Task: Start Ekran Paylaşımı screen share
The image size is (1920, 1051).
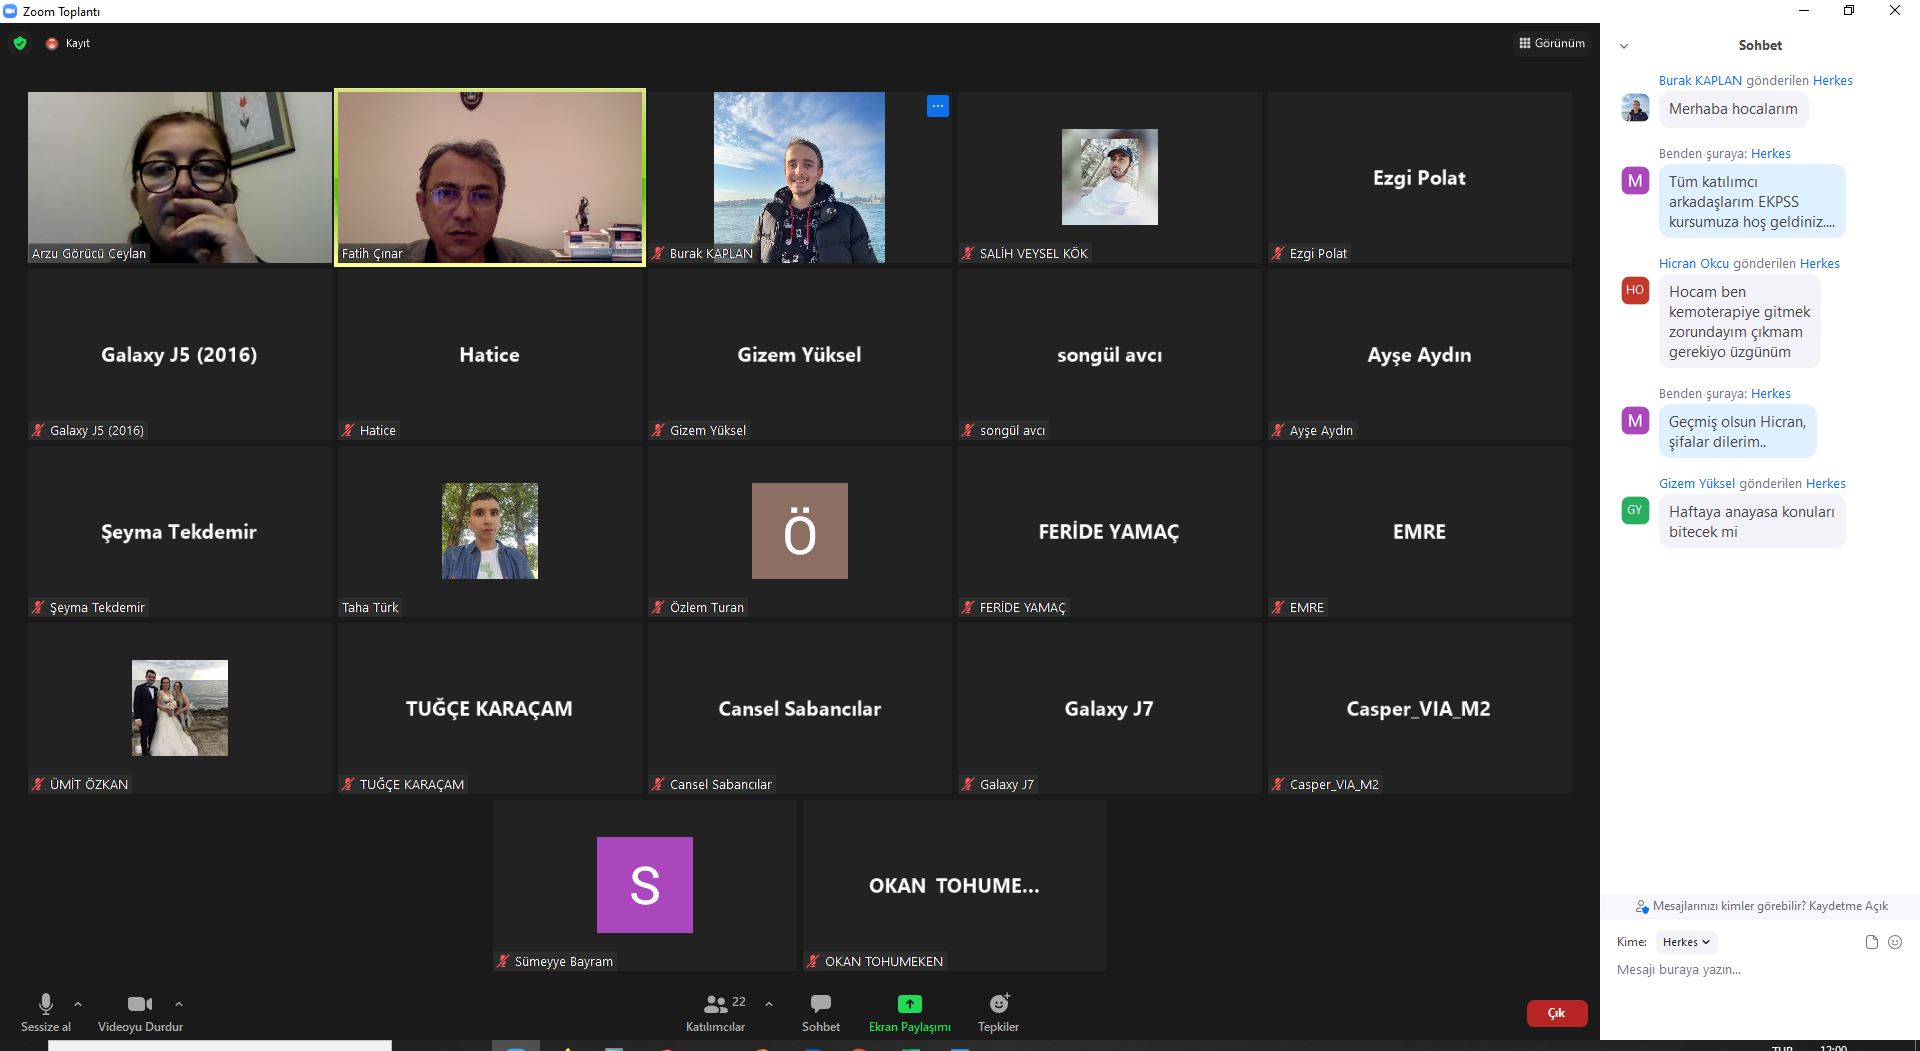Action: (x=909, y=1011)
